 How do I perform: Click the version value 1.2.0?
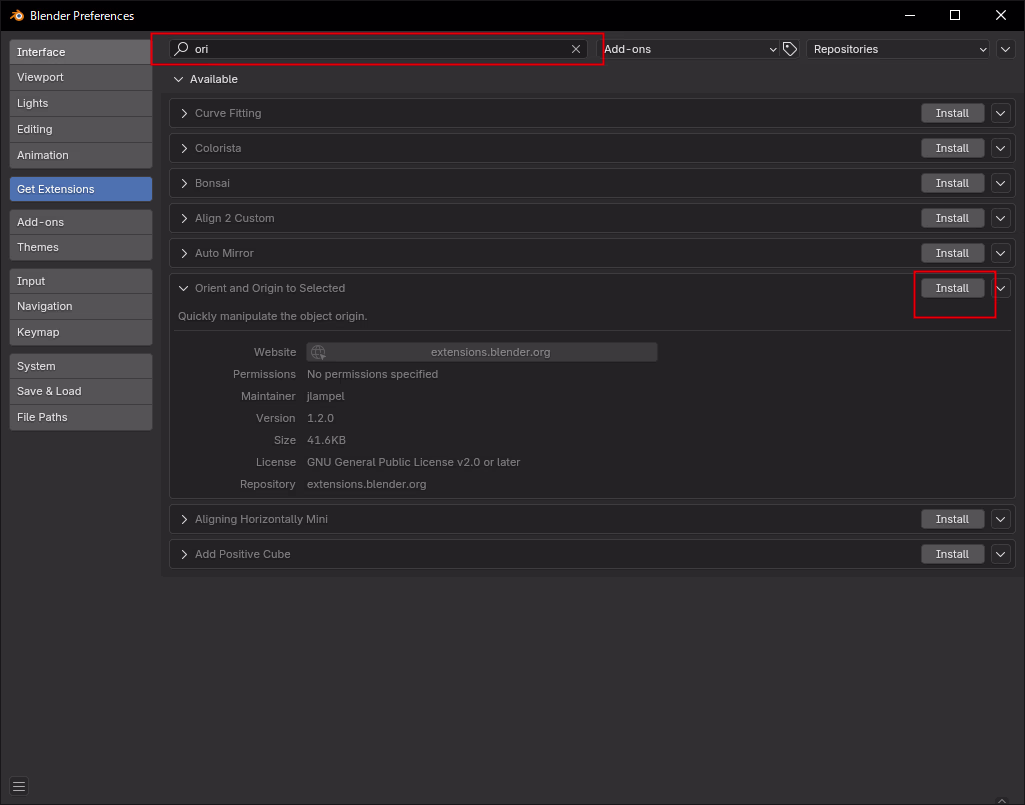320,418
